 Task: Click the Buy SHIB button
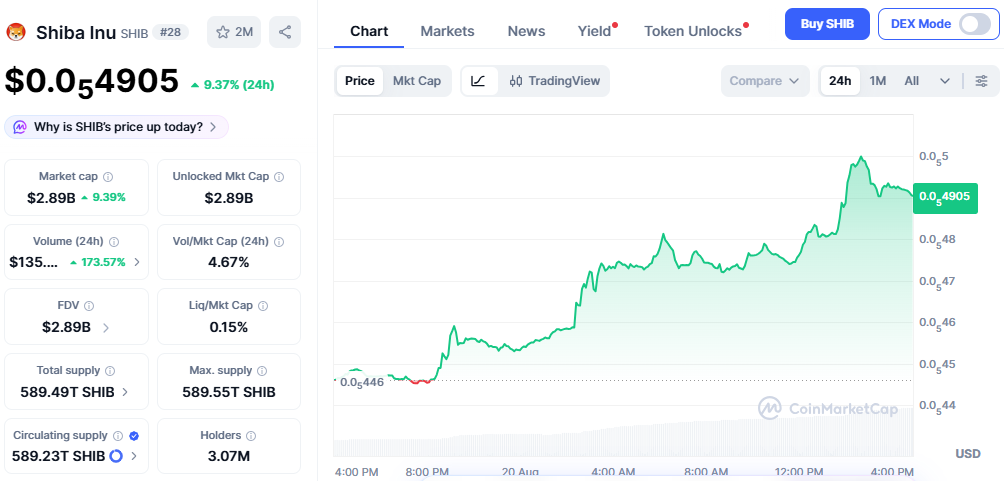(827, 24)
